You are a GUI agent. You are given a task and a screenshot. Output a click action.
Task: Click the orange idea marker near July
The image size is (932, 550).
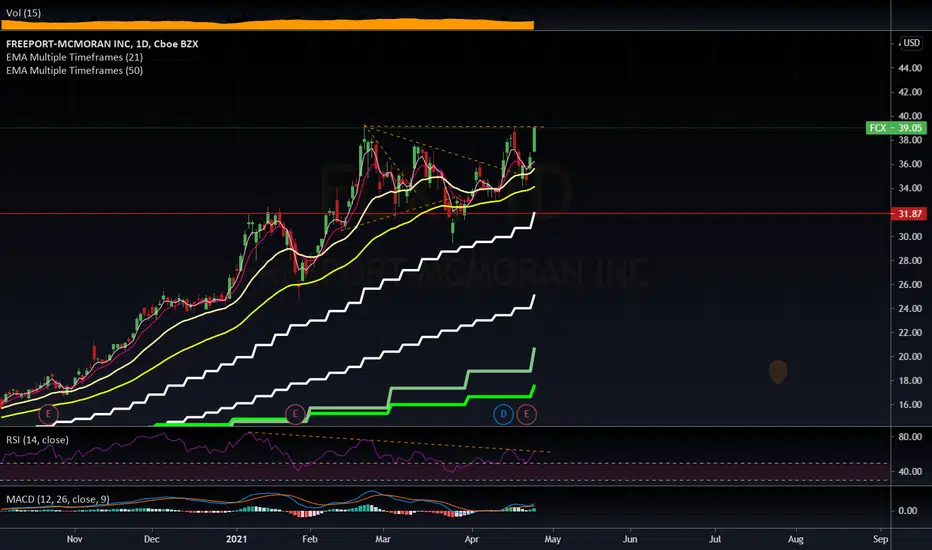778,372
